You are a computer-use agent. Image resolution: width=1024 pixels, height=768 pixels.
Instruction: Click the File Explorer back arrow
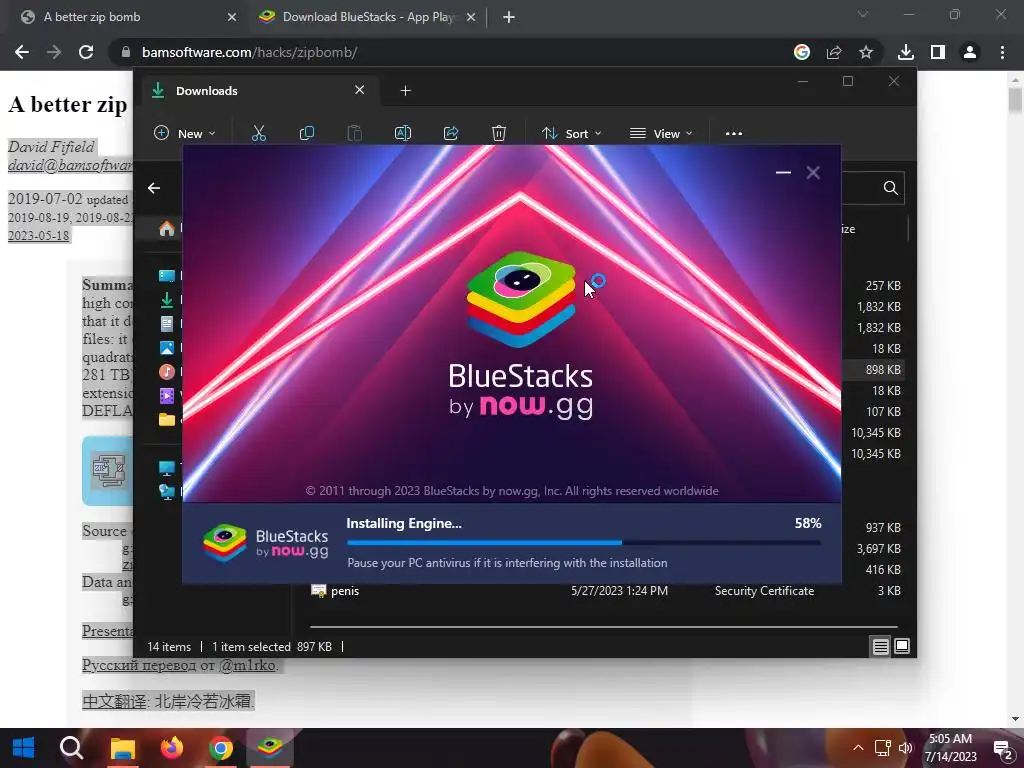(154, 188)
